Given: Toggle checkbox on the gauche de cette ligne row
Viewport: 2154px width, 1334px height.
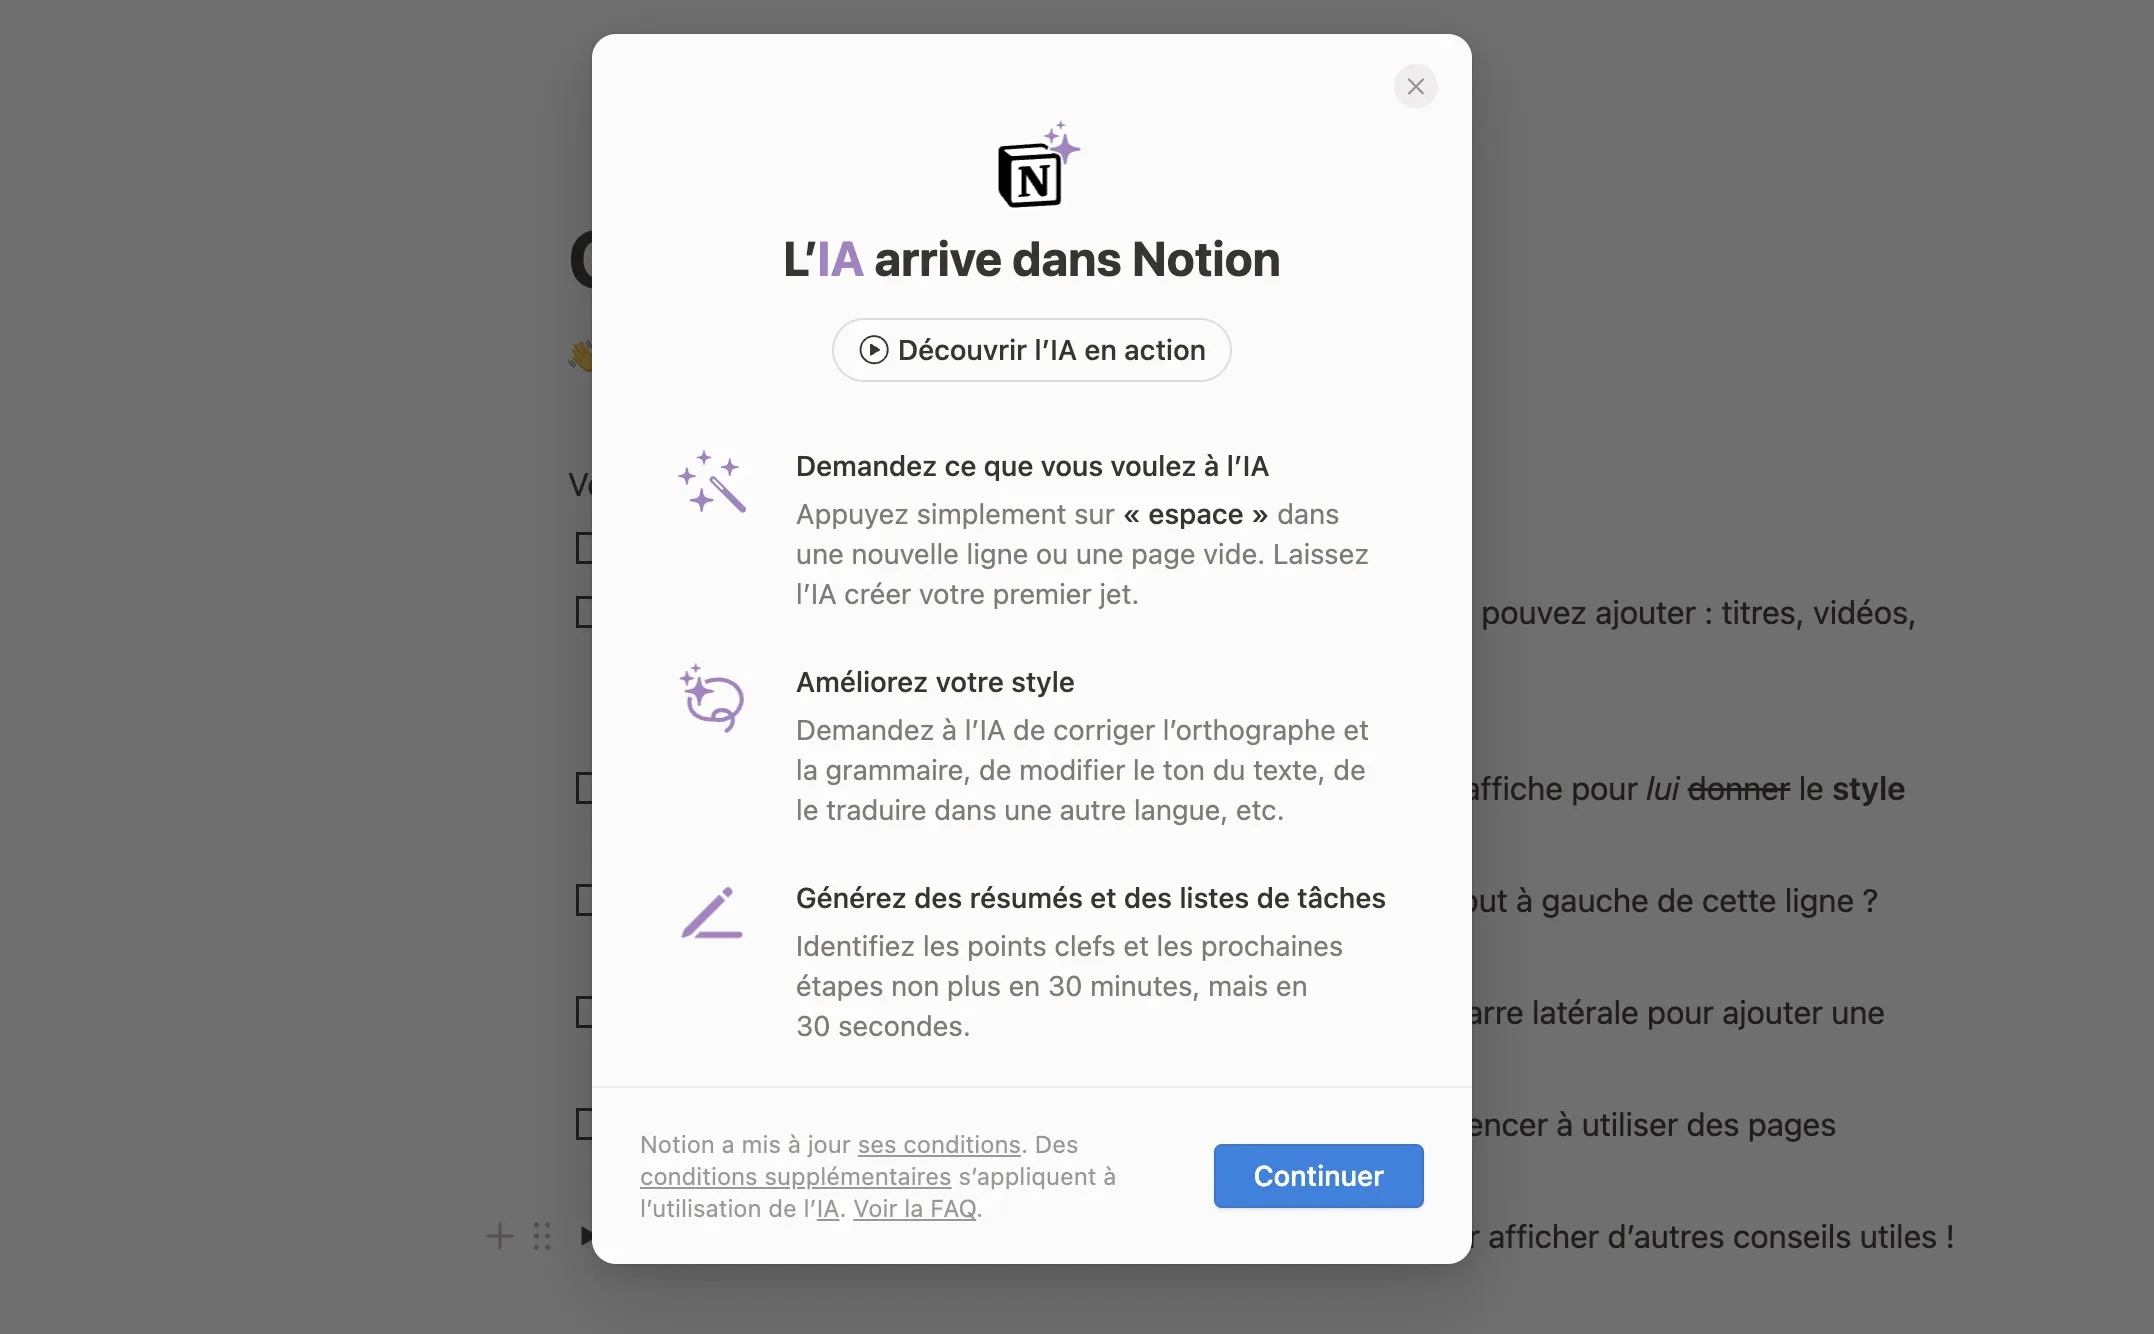Looking at the screenshot, I should (585, 900).
